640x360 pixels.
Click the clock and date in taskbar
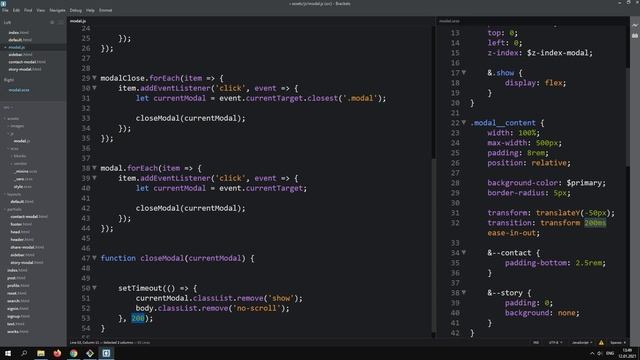(626, 353)
